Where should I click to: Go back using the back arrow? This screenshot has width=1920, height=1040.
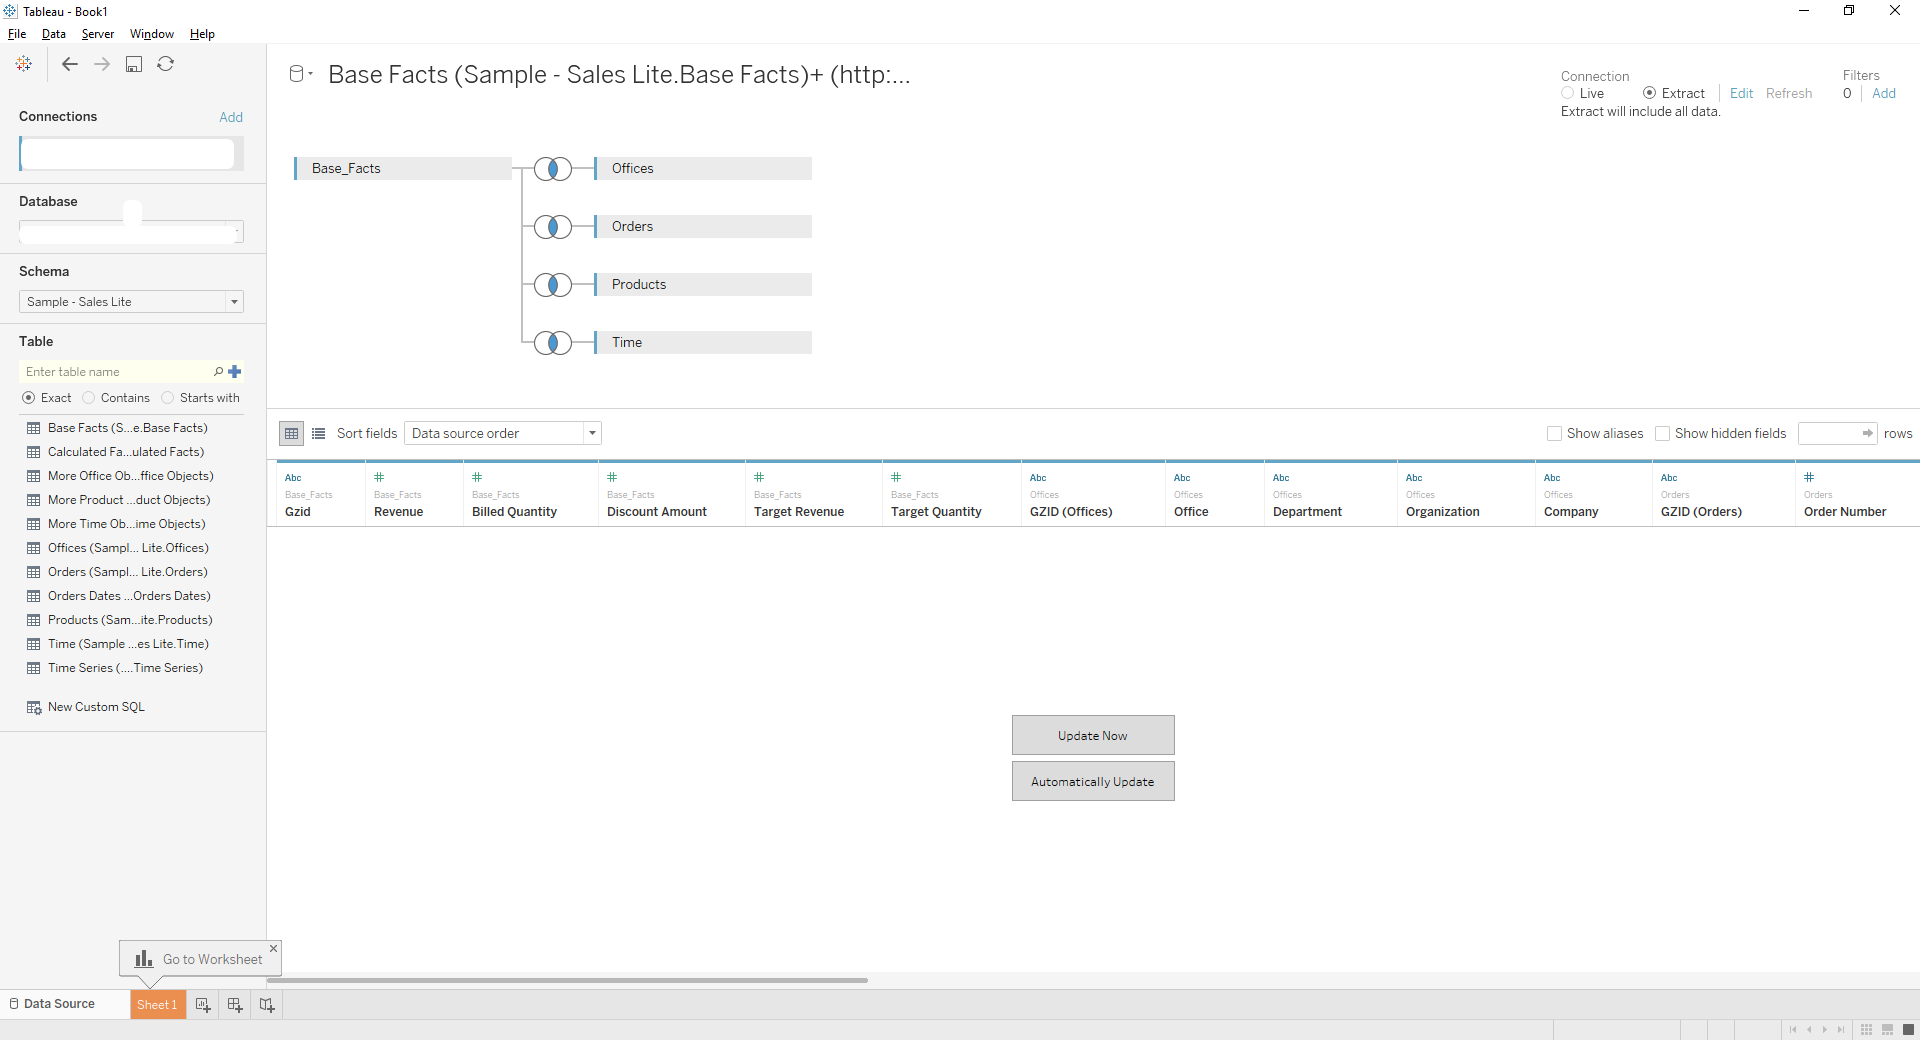[x=70, y=64]
